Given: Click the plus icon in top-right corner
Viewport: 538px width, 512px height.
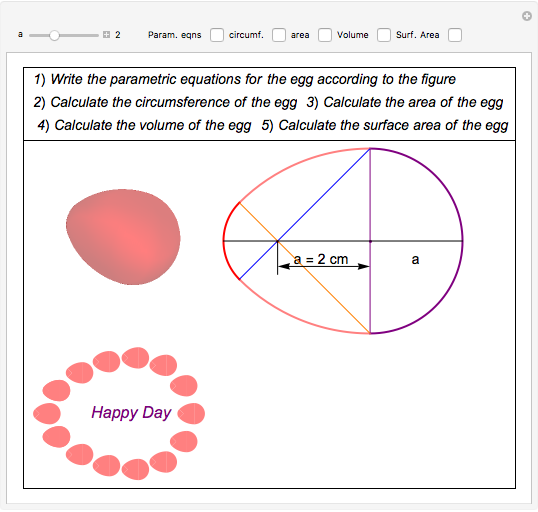Looking at the screenshot, I should pos(526,16).
